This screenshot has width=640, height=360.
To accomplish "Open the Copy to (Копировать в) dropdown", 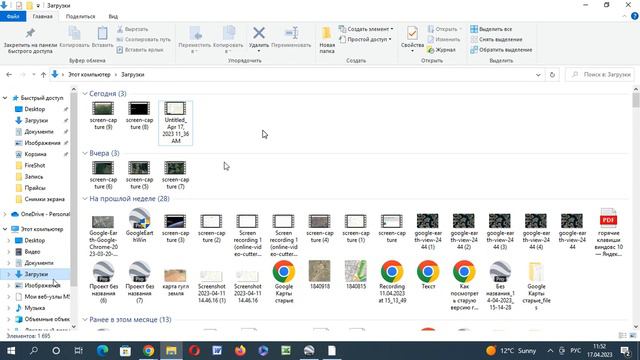I will tap(228, 40).
